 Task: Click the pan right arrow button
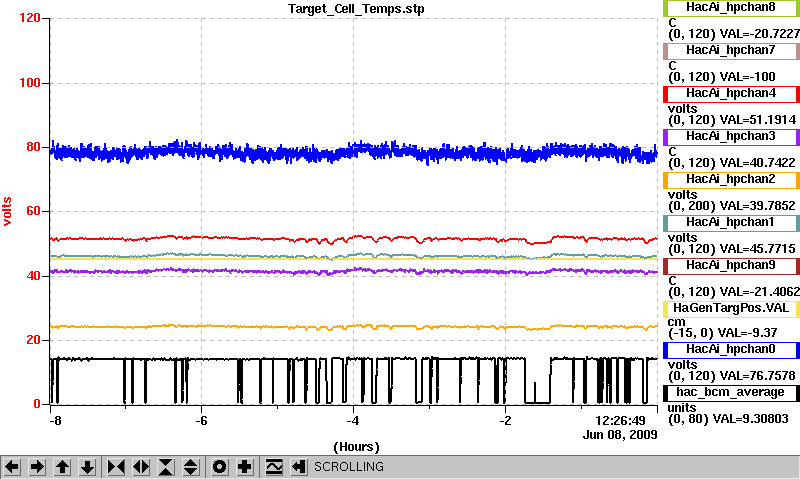pyautogui.click(x=37, y=467)
